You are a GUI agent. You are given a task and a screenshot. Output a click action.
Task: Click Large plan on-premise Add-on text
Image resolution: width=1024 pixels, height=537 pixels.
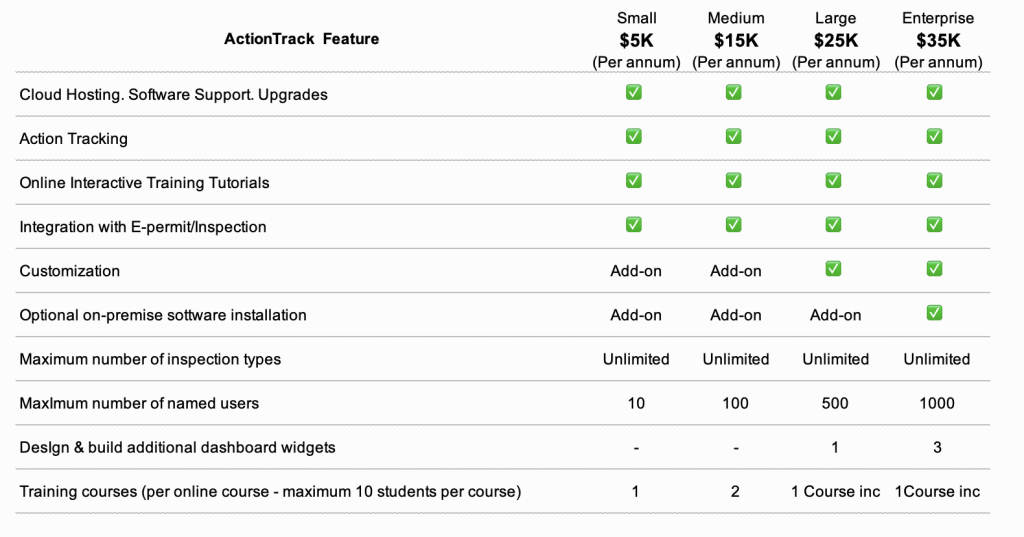tap(836, 315)
